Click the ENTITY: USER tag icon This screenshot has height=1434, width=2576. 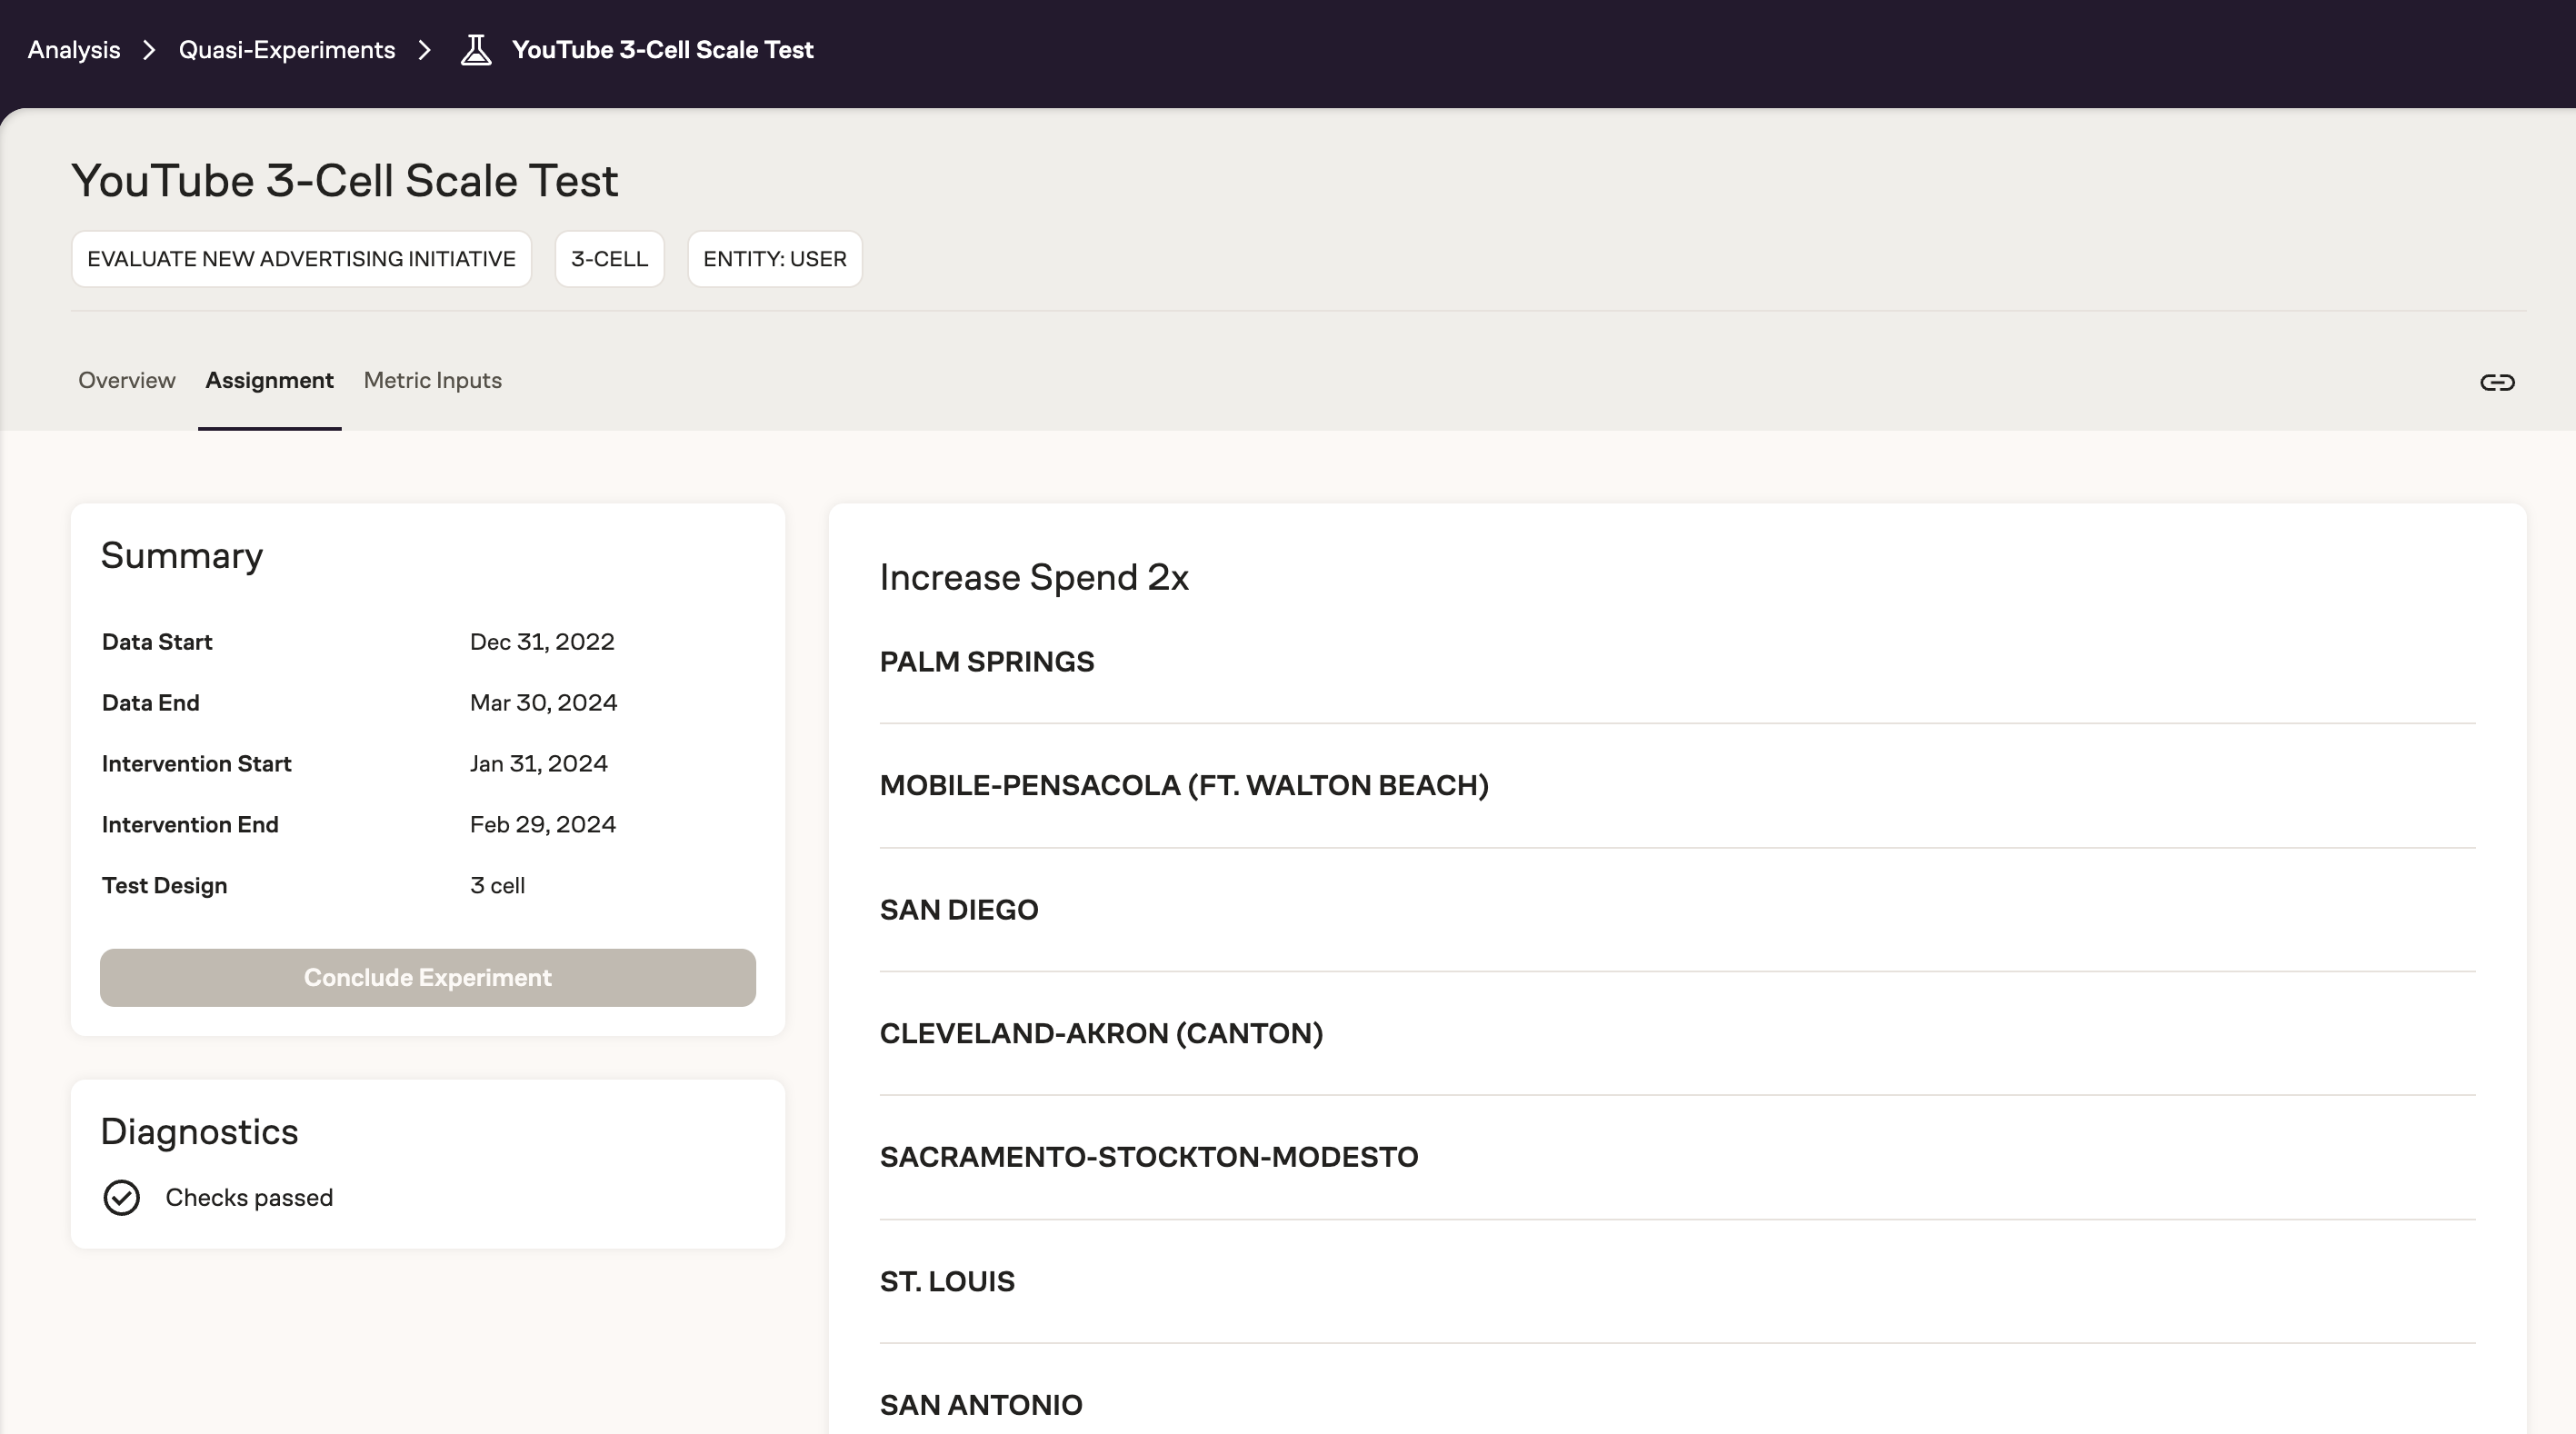[774, 258]
